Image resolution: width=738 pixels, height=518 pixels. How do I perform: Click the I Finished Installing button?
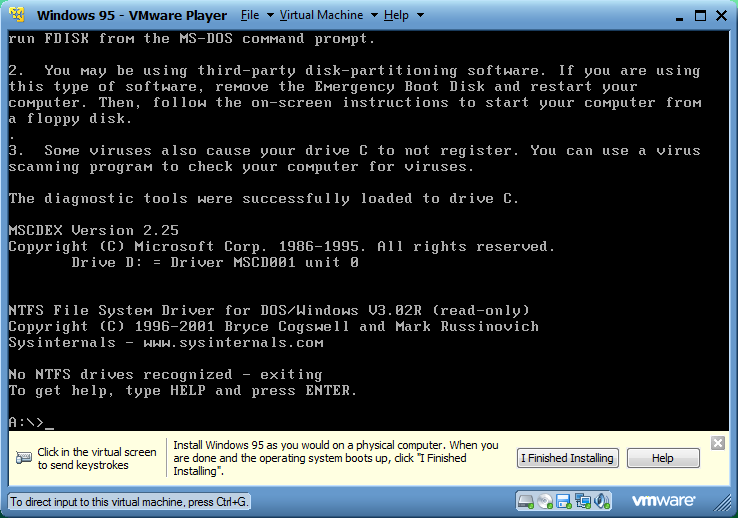pyautogui.click(x=568, y=458)
